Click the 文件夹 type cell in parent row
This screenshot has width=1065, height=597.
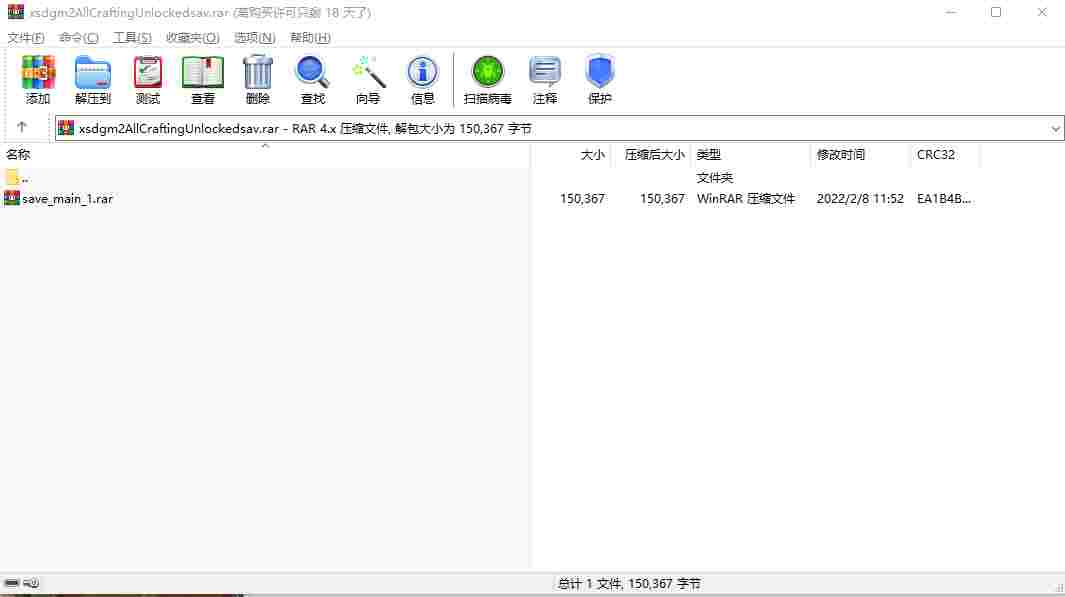click(715, 177)
